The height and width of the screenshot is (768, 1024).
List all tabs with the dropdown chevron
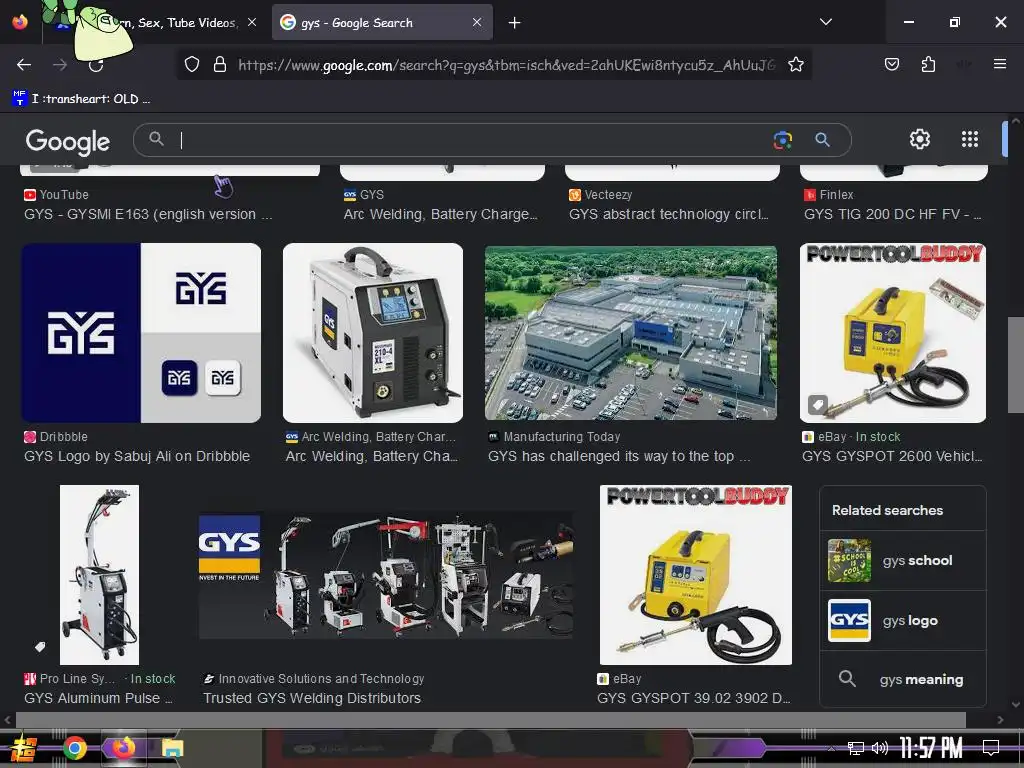coord(825,22)
